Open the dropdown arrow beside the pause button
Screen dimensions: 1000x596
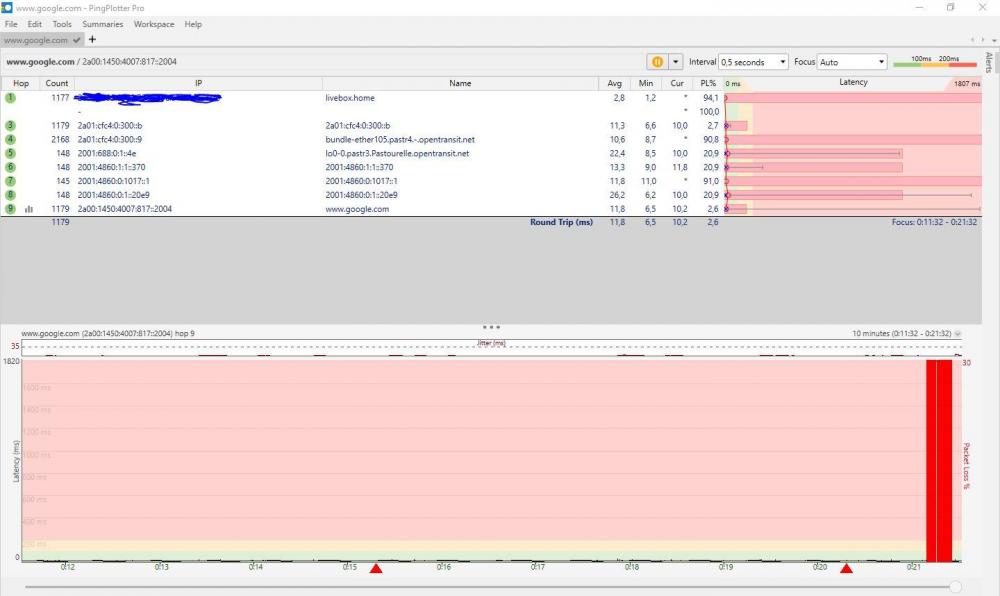tap(675, 62)
